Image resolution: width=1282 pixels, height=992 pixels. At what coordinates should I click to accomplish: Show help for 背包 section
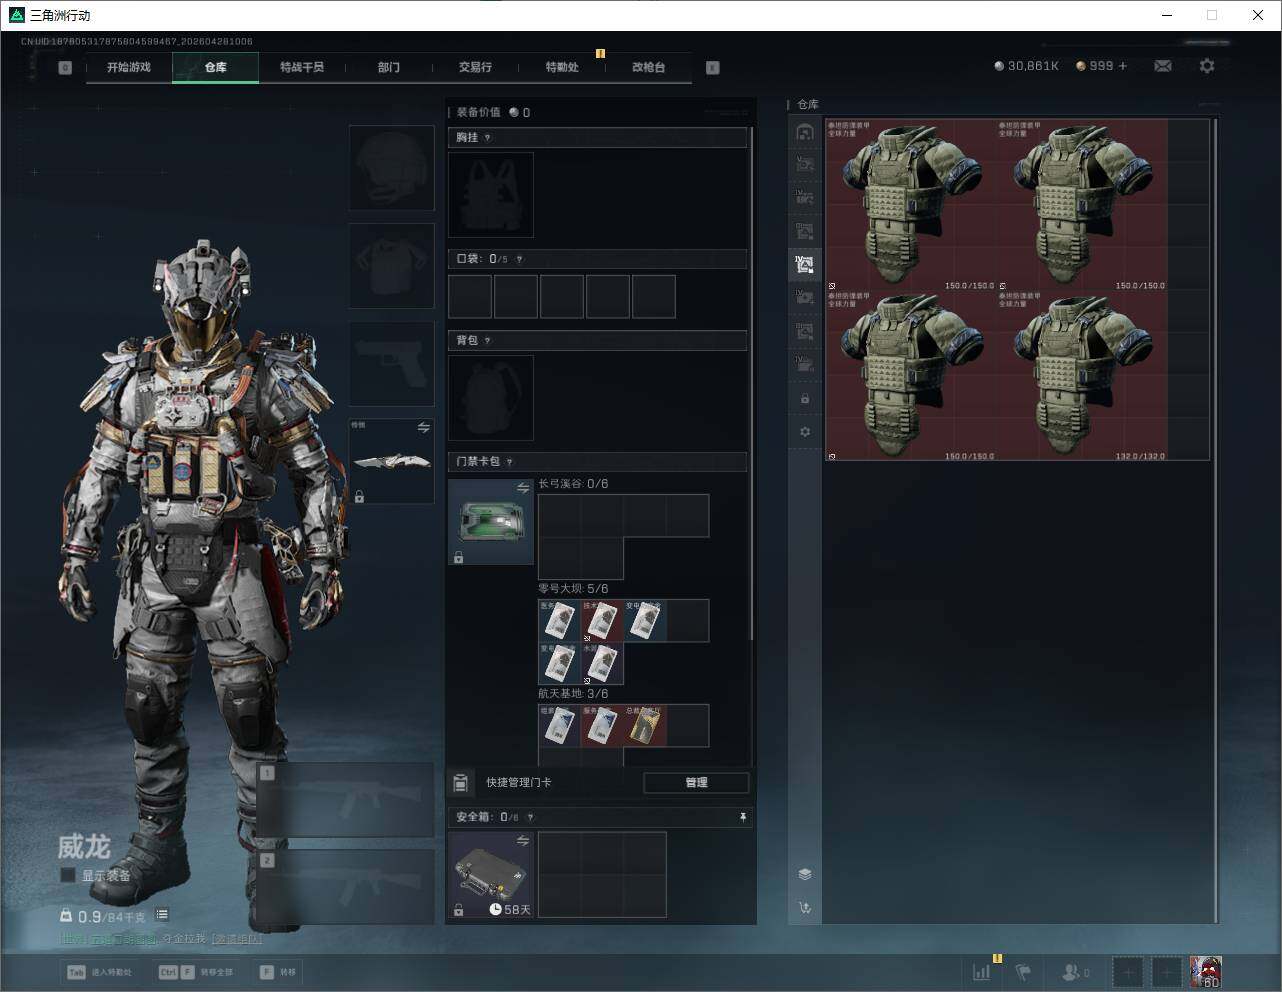(x=487, y=341)
